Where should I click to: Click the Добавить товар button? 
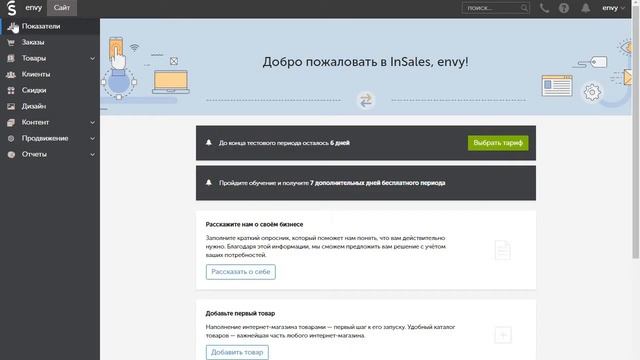tap(237, 352)
